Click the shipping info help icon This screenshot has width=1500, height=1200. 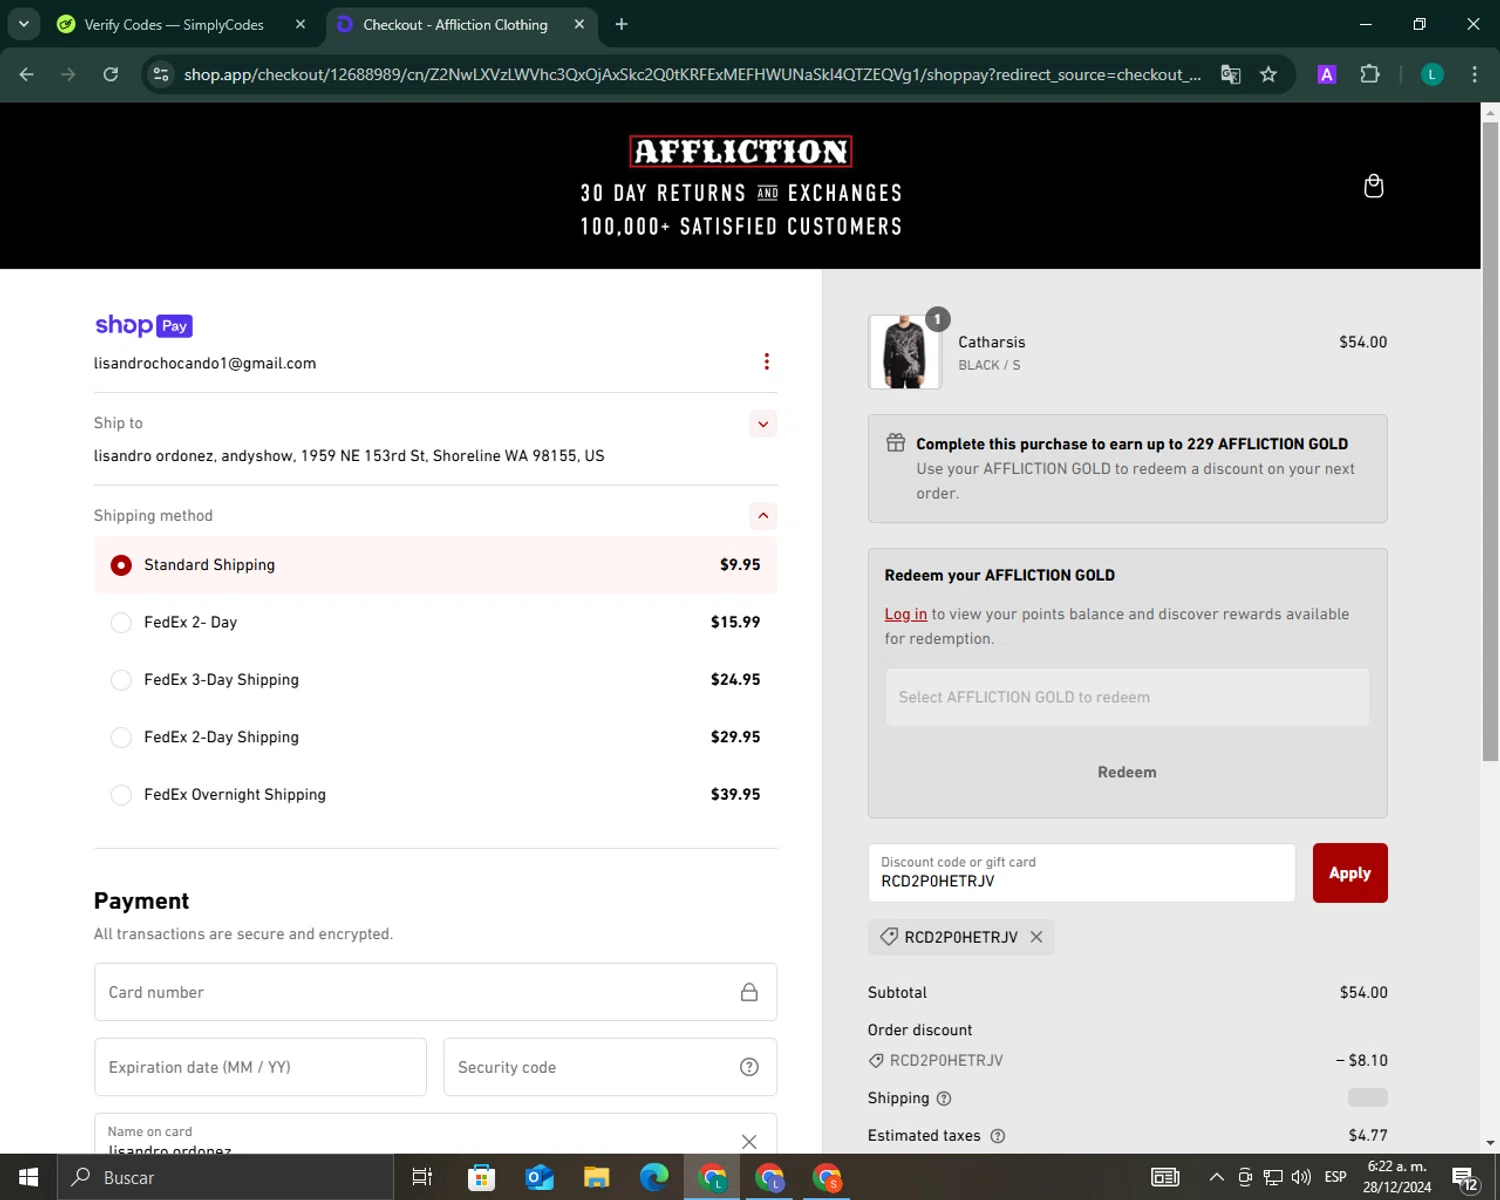(x=944, y=1098)
